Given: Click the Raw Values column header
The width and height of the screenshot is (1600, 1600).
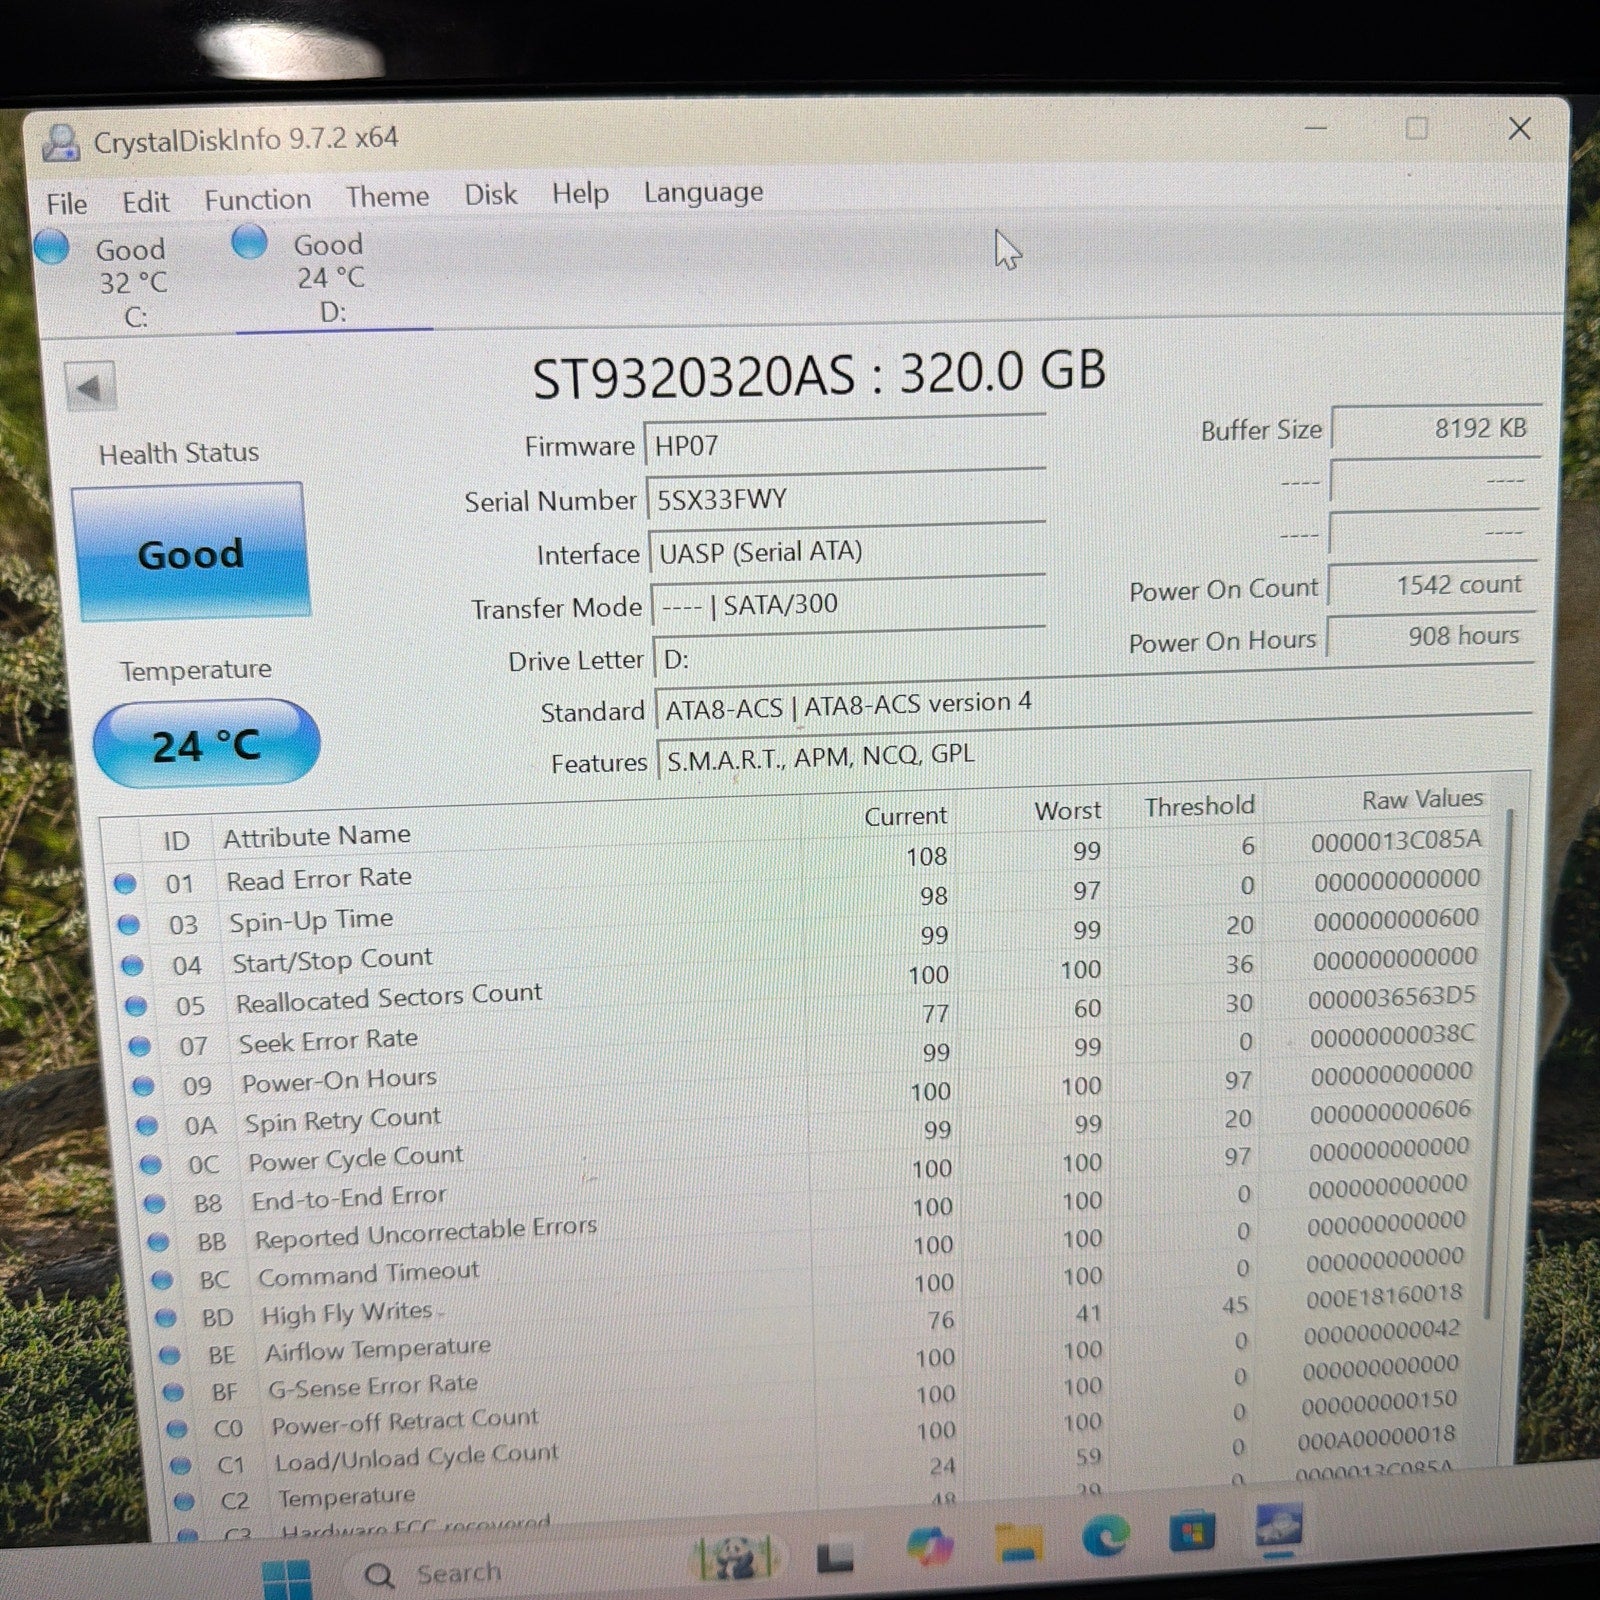Looking at the screenshot, I should coord(1422,799).
